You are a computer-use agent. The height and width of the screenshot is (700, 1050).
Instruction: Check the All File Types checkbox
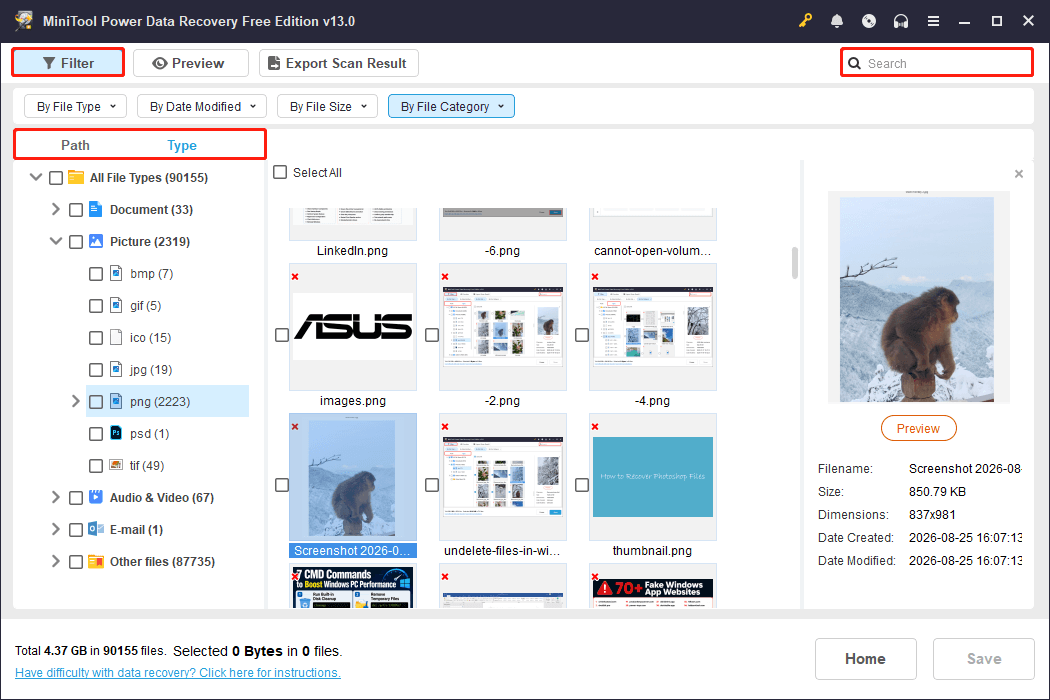point(56,178)
